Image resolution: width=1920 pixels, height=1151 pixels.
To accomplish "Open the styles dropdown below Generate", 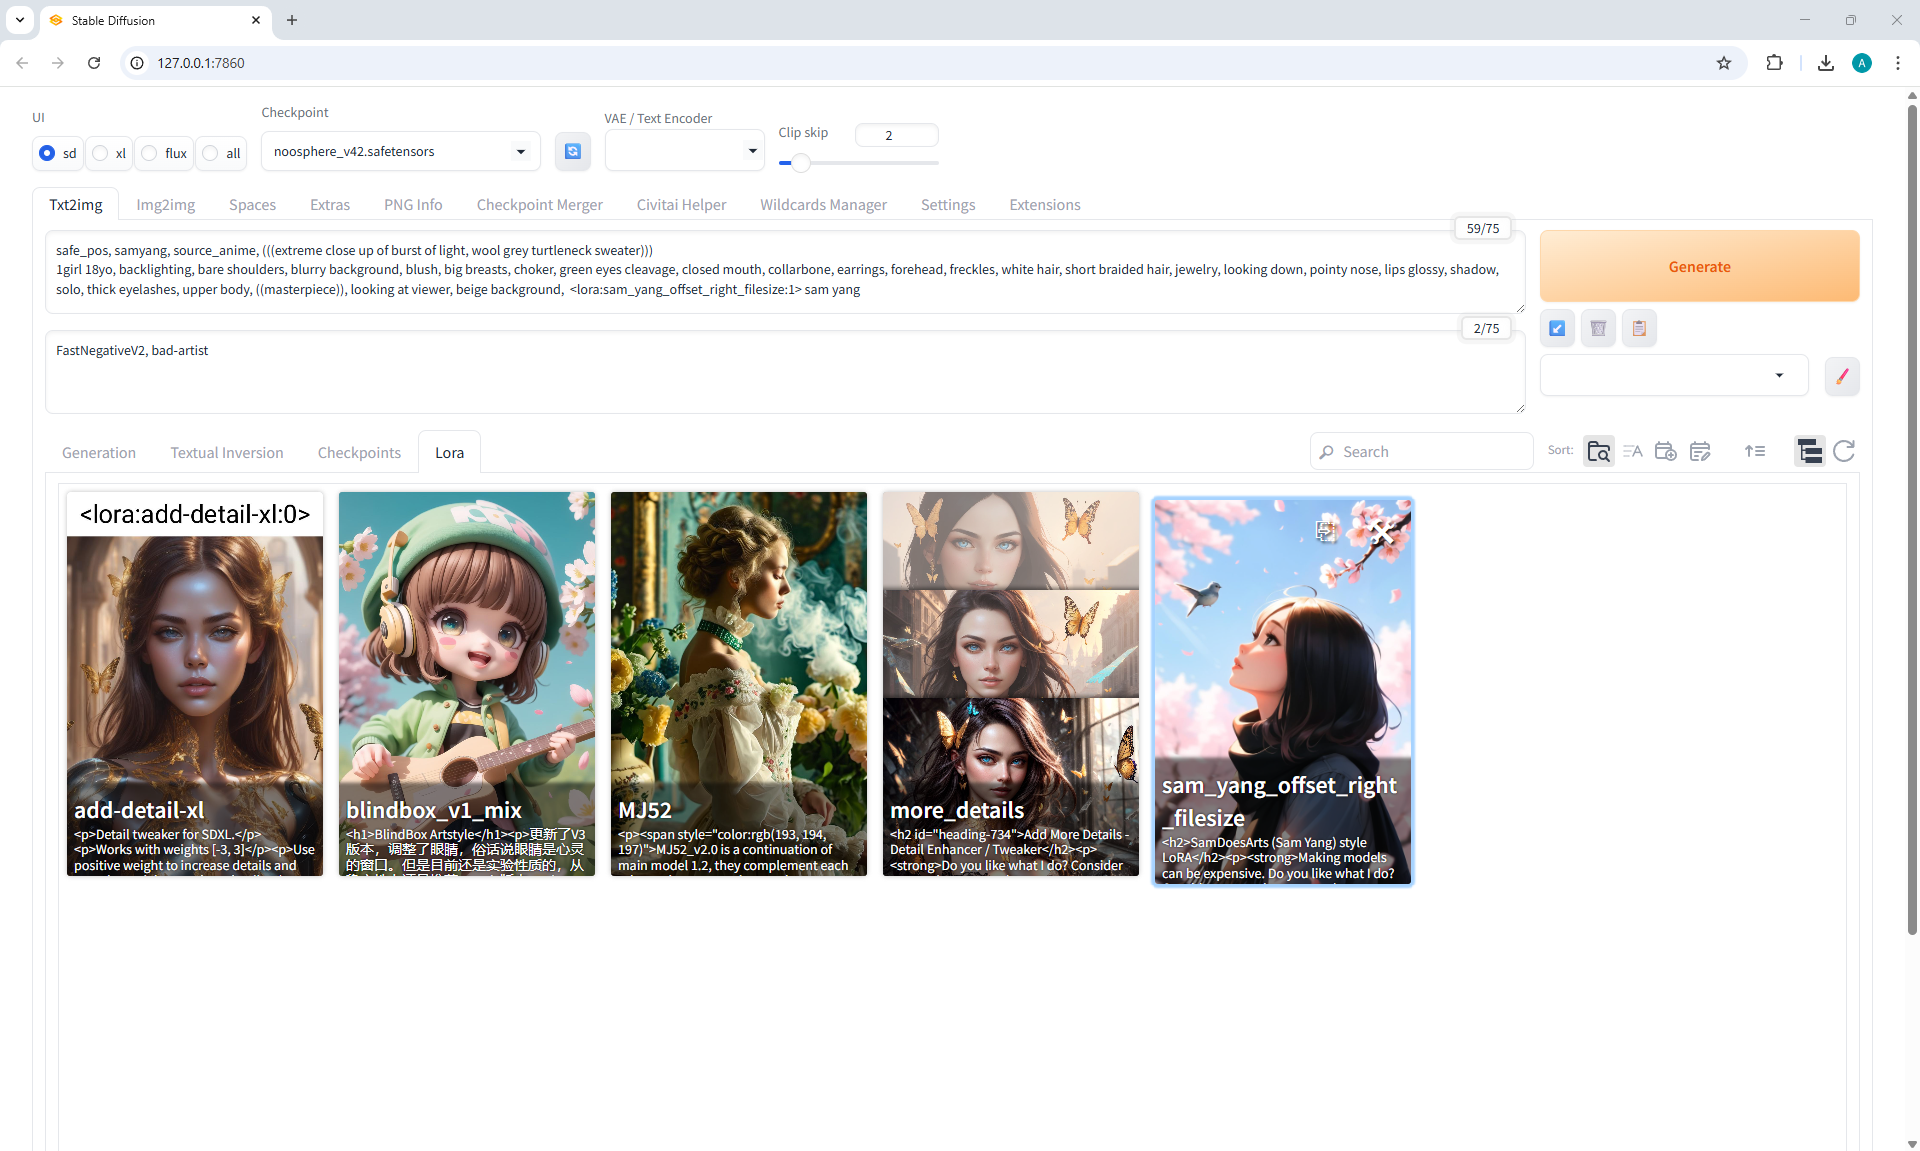I will [1673, 376].
